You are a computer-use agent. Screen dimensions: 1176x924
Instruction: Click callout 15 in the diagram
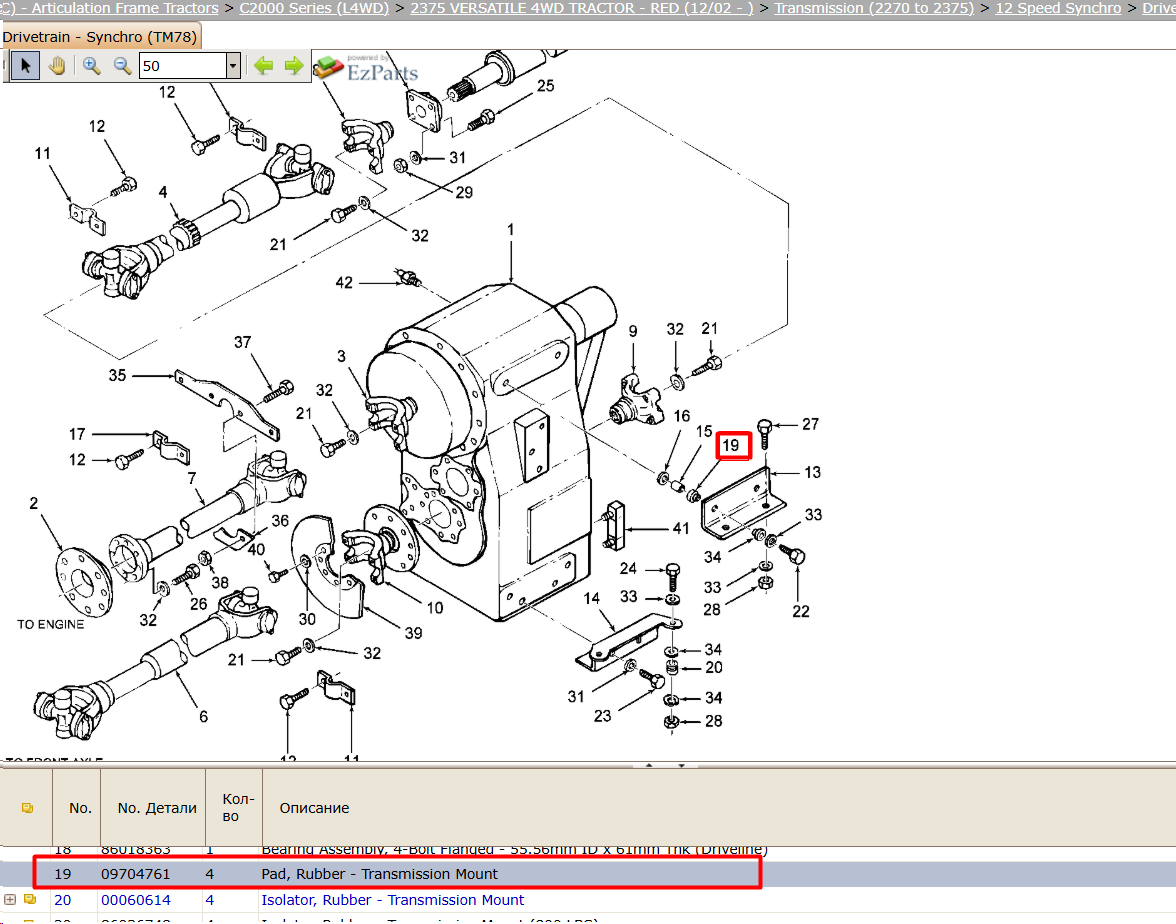tap(704, 430)
